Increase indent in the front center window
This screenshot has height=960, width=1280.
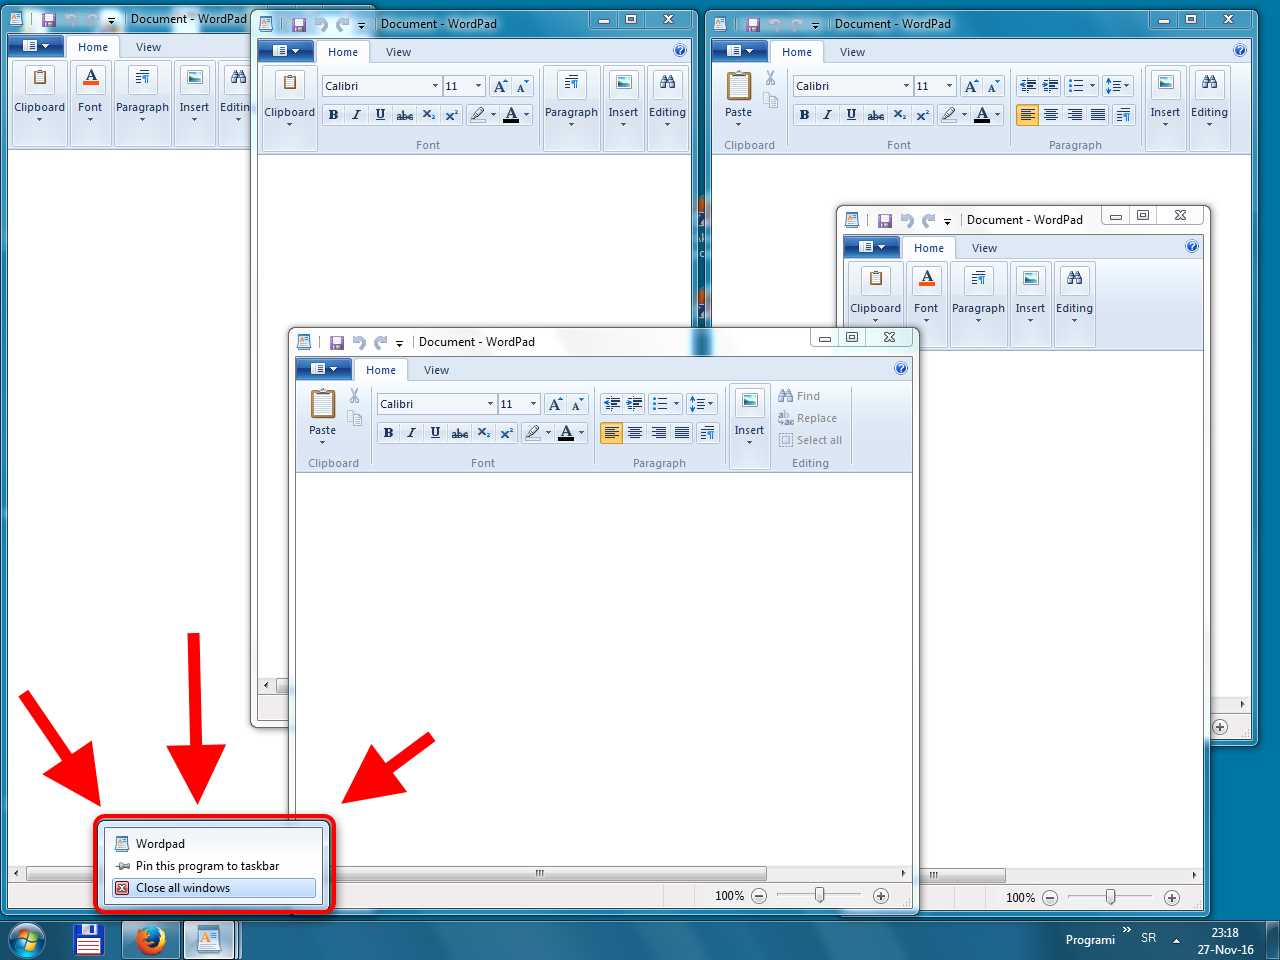(x=634, y=404)
